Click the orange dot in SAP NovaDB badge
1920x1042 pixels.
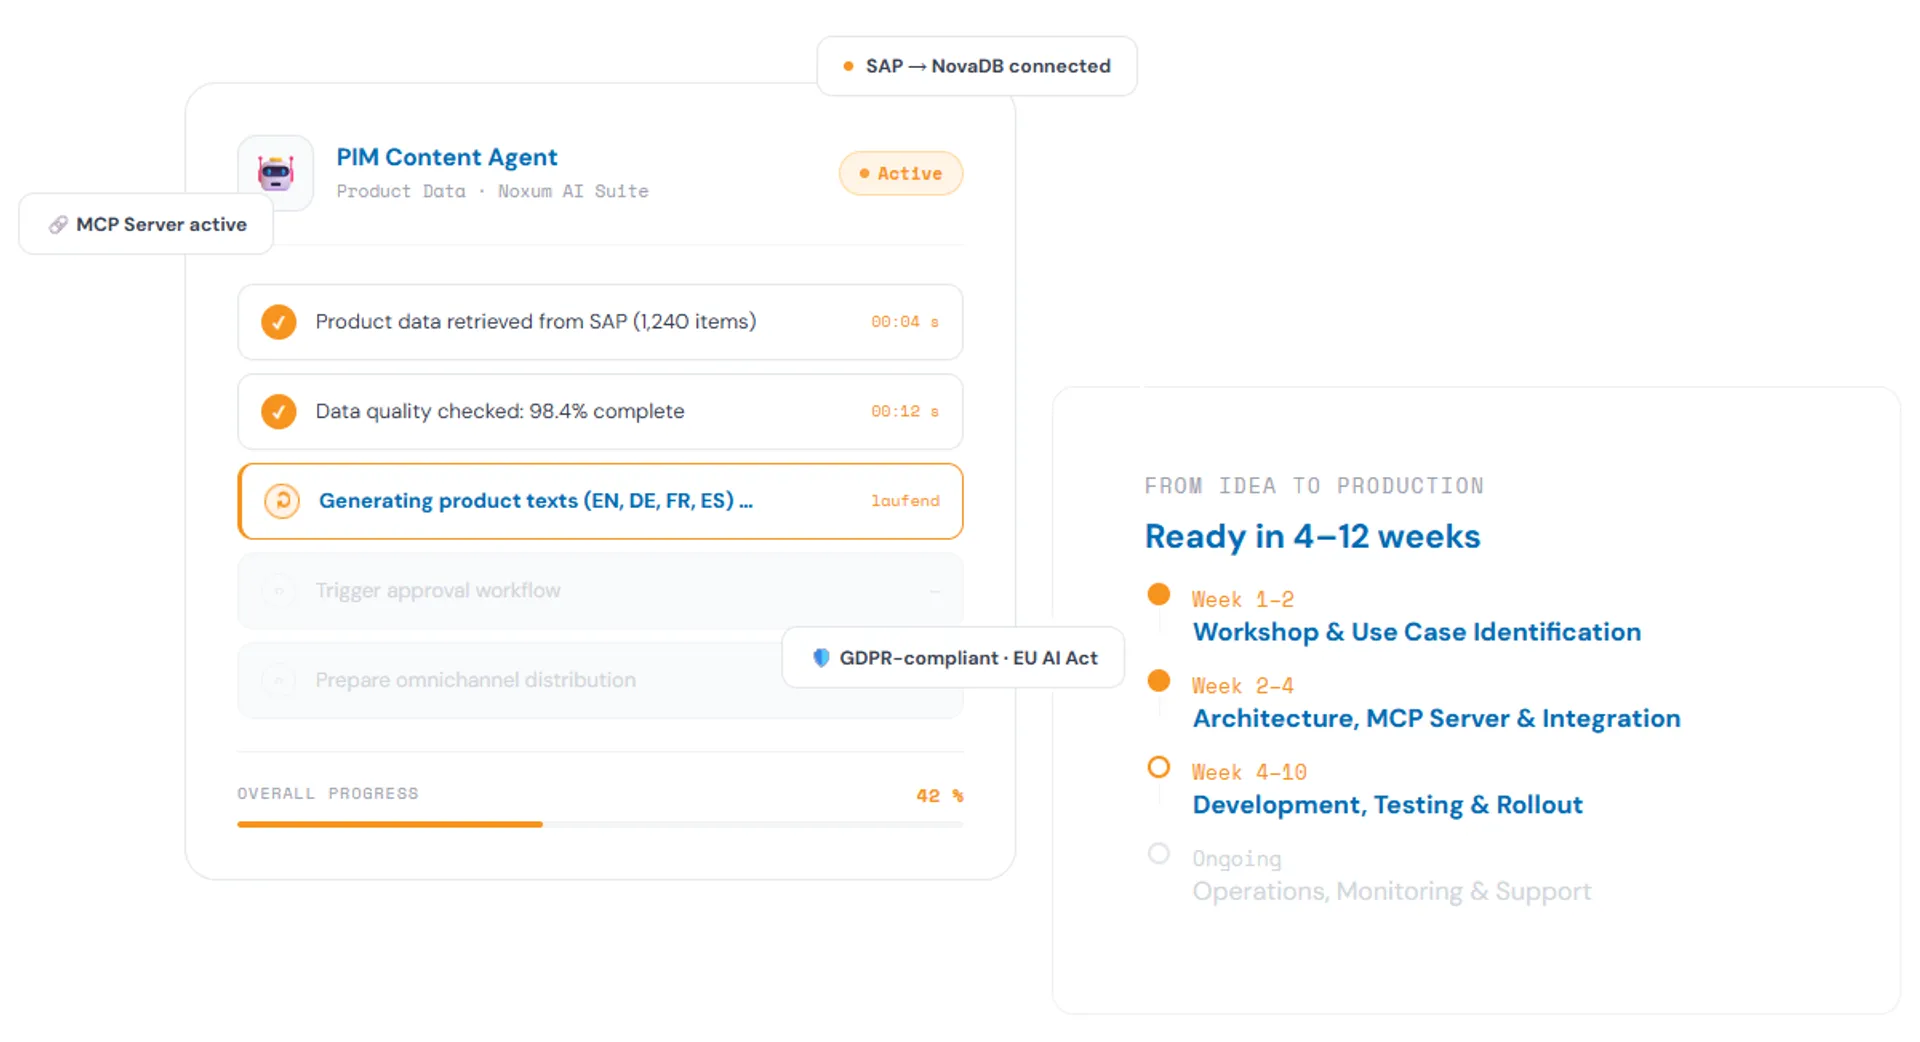[848, 66]
